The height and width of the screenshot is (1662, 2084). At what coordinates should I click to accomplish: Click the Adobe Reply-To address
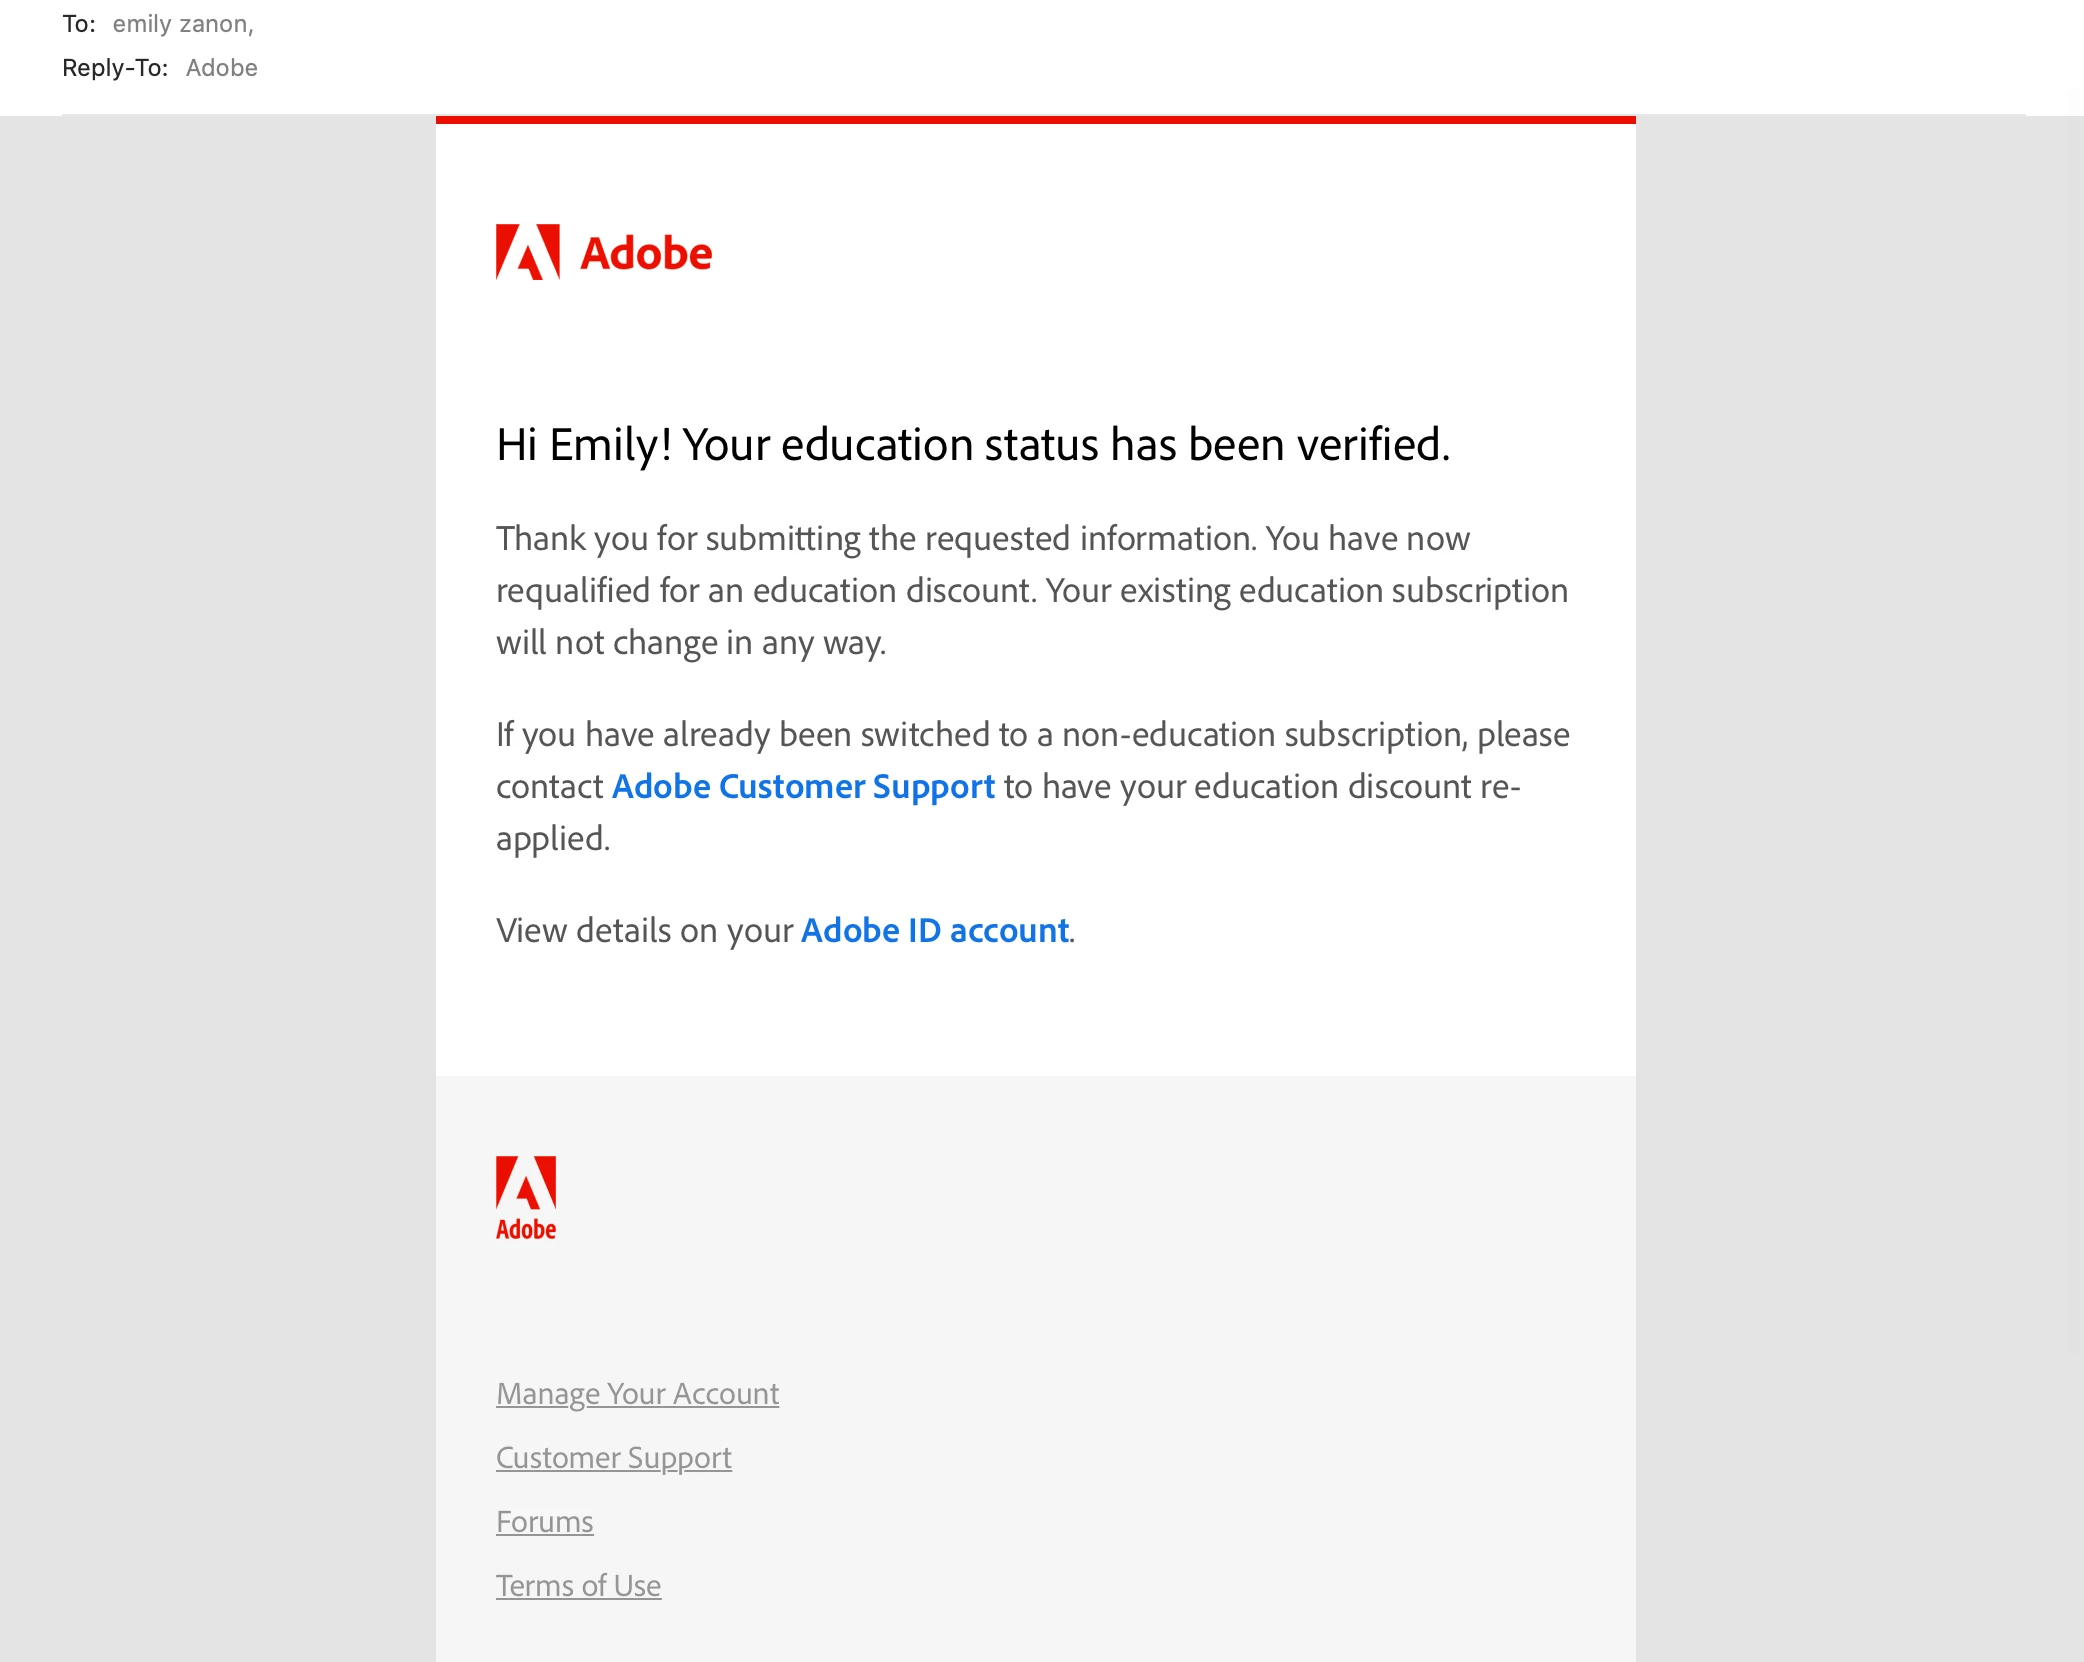pos(221,68)
